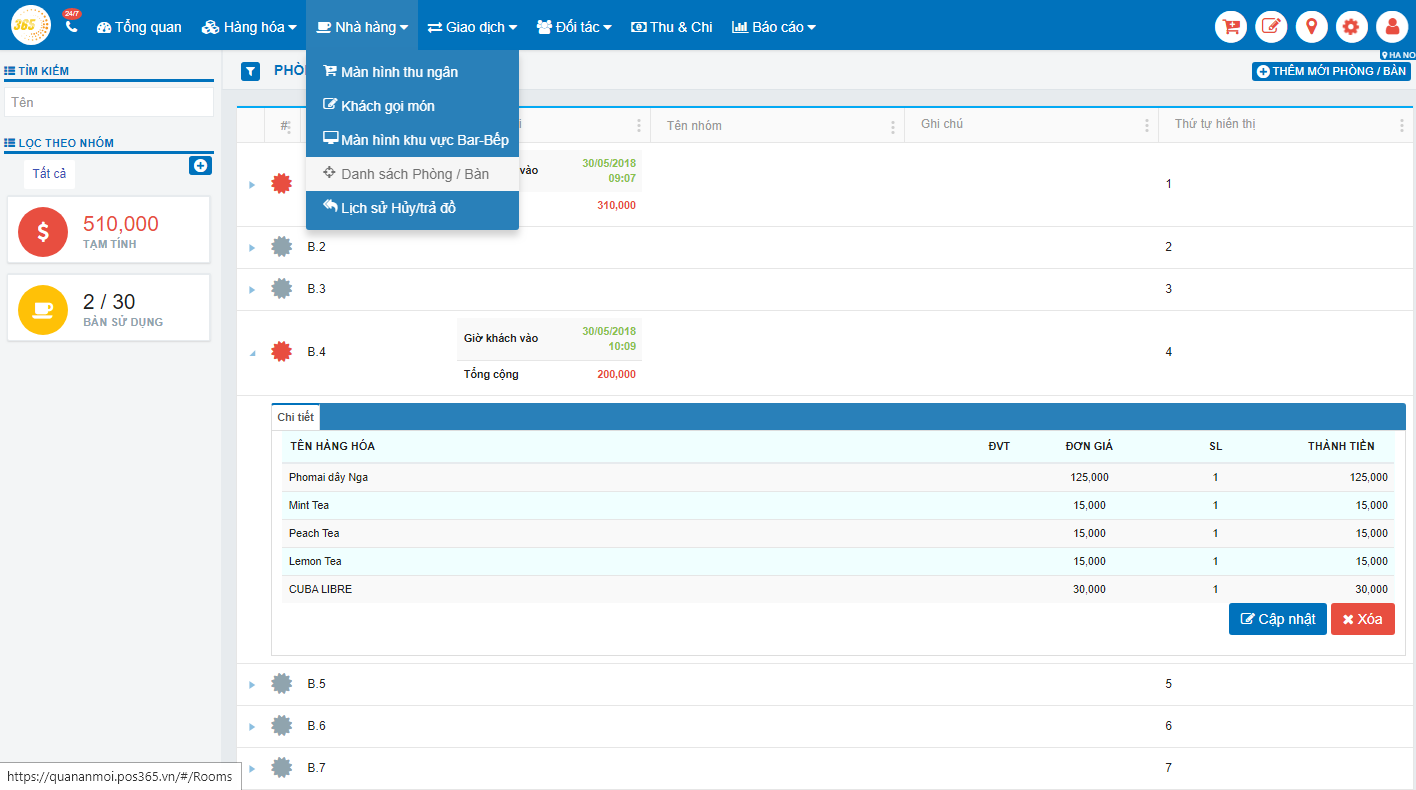This screenshot has height=790, width=1416.
Task: Click the red shopping cart icon in header
Action: coord(1231,26)
